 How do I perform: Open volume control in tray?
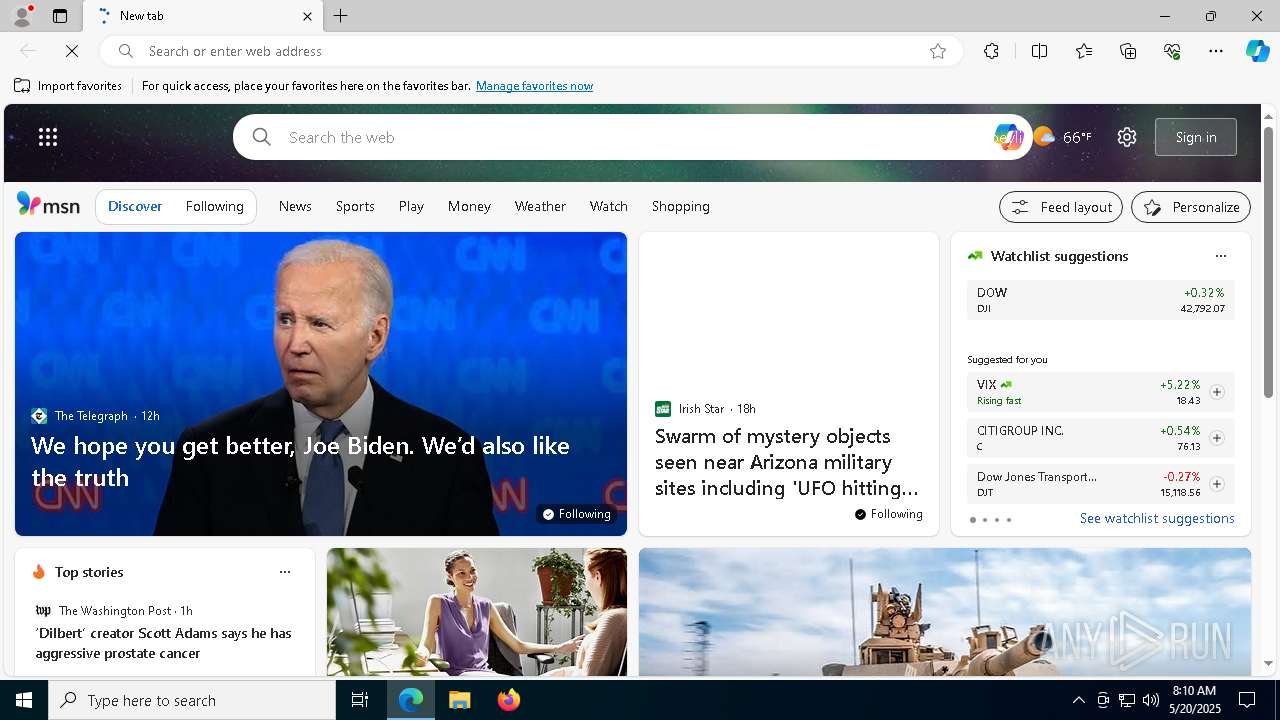pos(1151,700)
